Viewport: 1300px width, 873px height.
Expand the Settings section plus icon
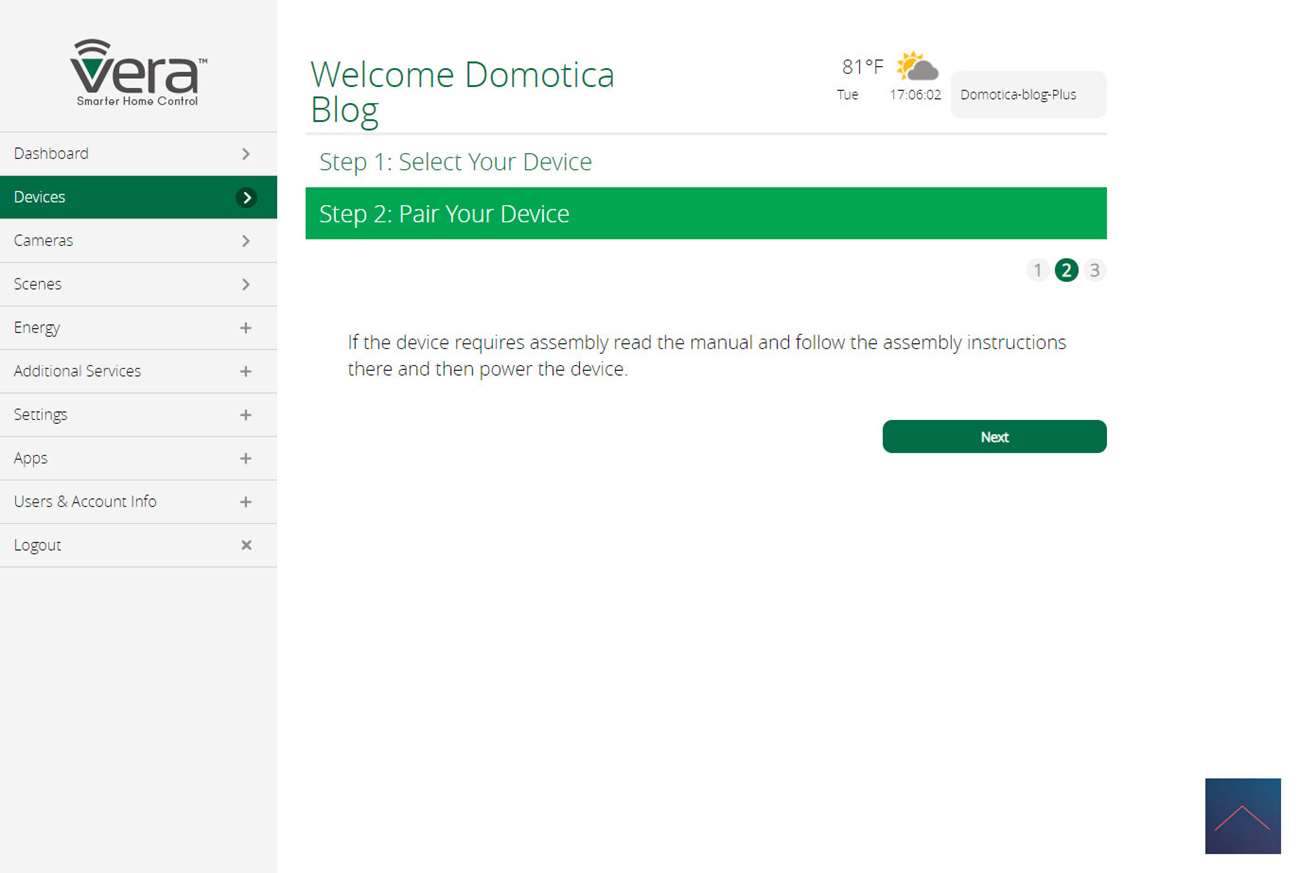pos(246,415)
